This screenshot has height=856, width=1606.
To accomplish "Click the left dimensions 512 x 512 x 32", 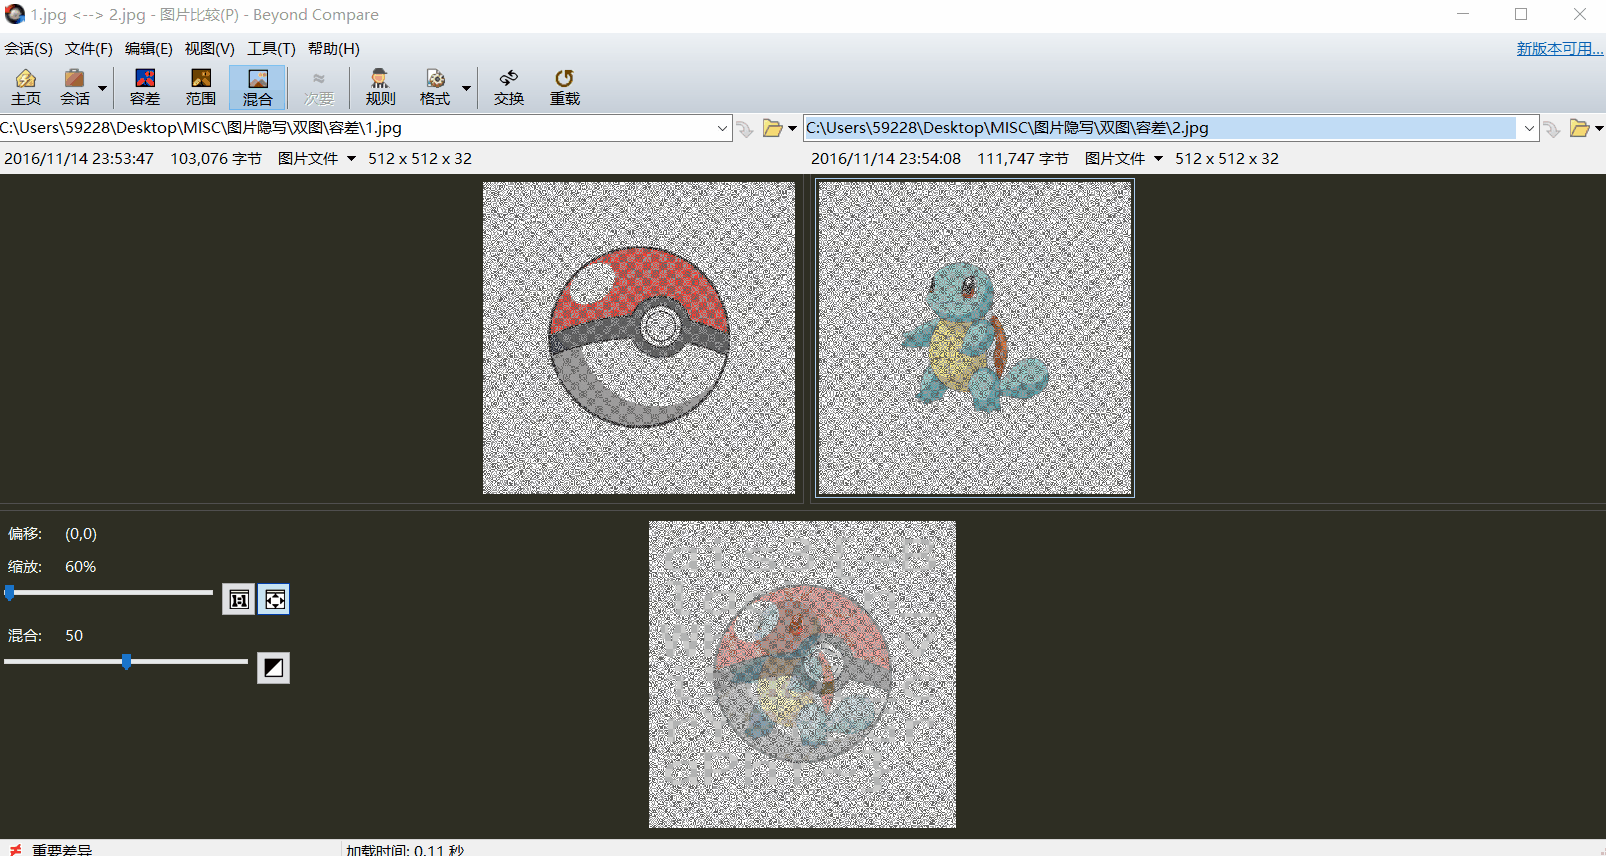I will click(x=420, y=158).
